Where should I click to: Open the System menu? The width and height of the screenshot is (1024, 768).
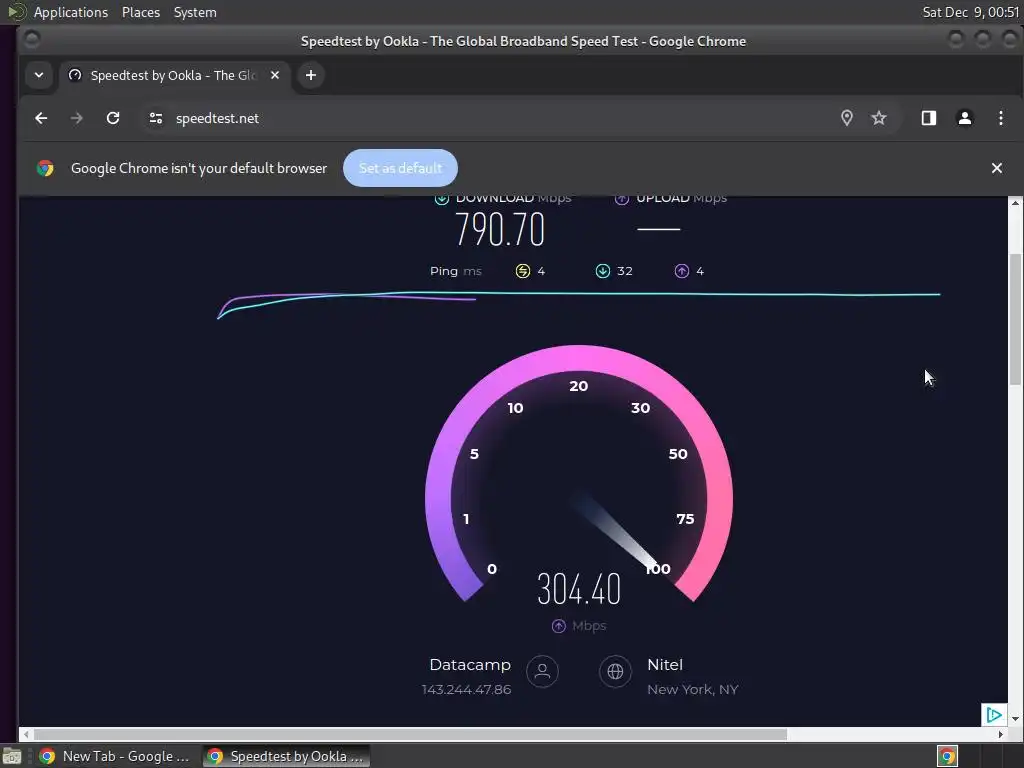click(195, 12)
